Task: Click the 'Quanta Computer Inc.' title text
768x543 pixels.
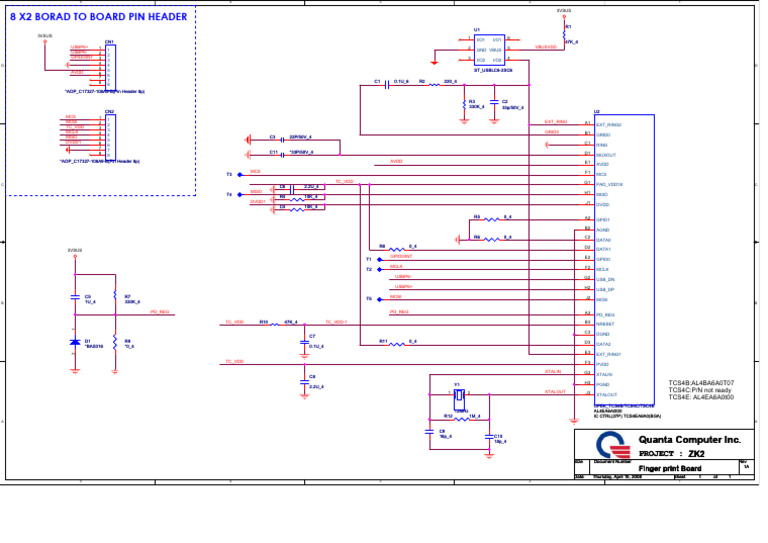Action: [690, 440]
